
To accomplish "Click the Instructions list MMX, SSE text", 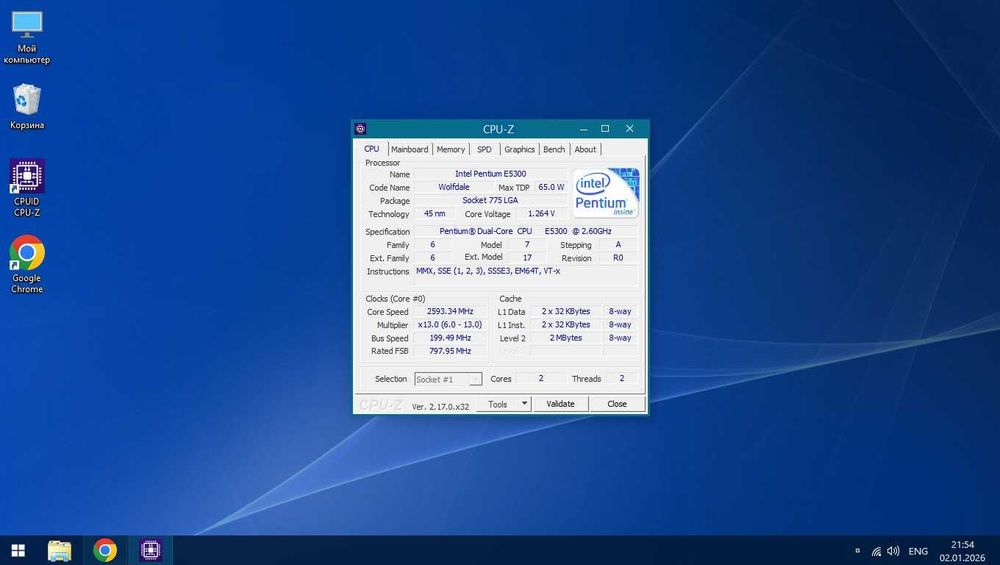I will (488, 271).
